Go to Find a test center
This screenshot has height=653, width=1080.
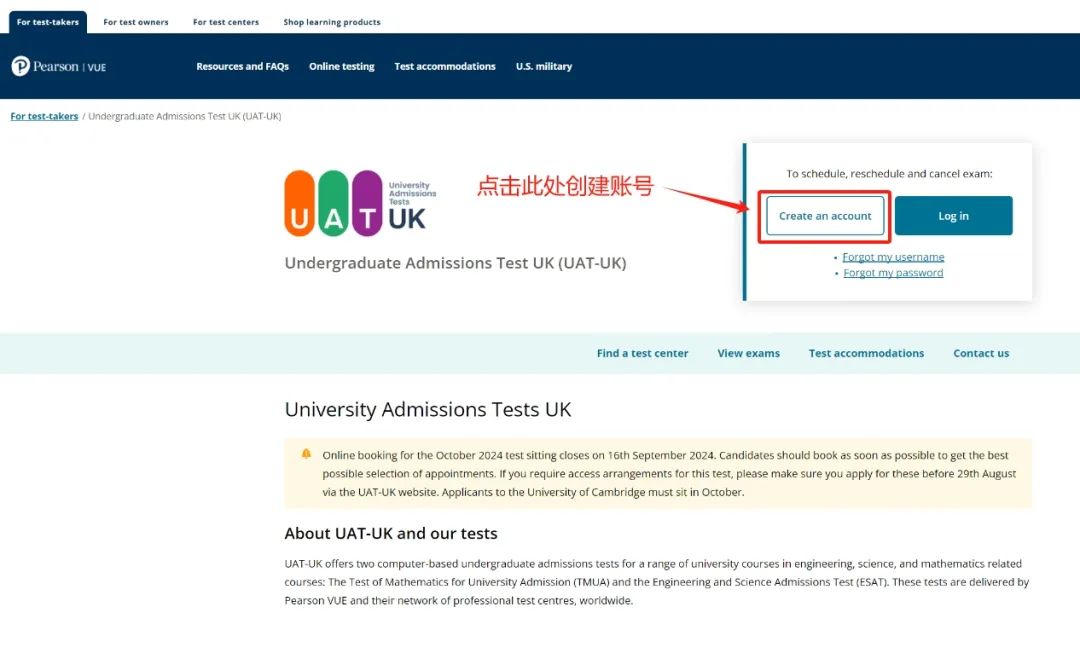(643, 353)
